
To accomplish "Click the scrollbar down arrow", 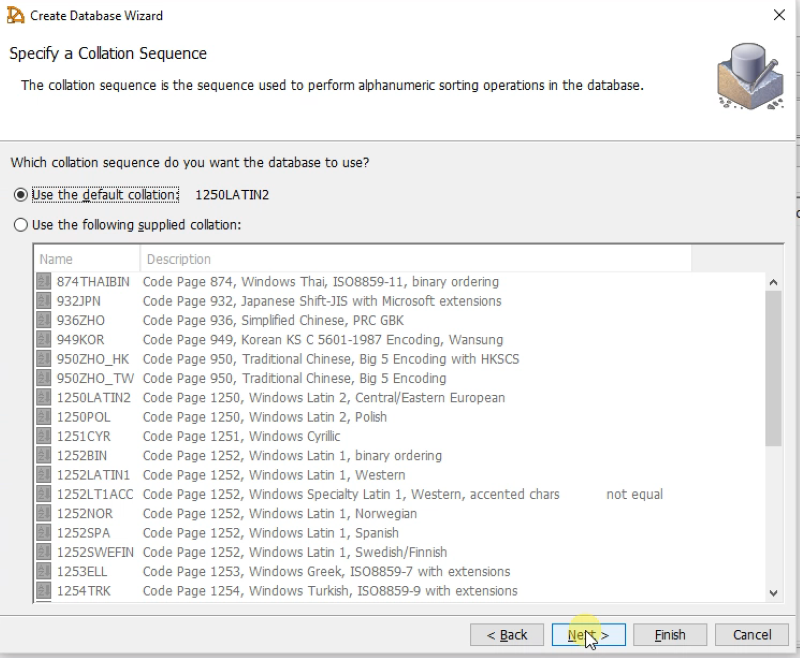I will pyautogui.click(x=773, y=592).
